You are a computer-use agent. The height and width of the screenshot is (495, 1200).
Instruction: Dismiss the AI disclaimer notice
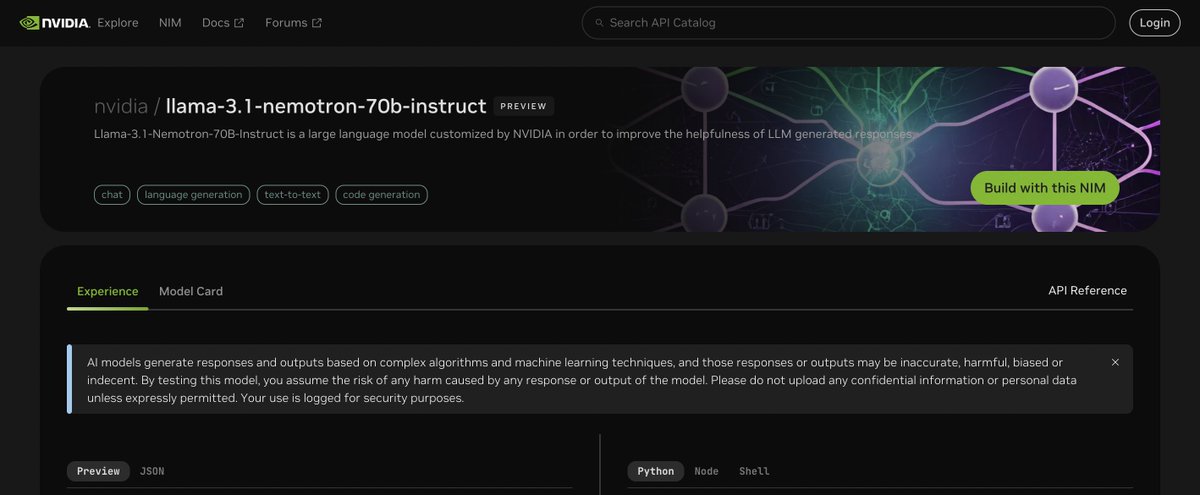tap(1115, 362)
